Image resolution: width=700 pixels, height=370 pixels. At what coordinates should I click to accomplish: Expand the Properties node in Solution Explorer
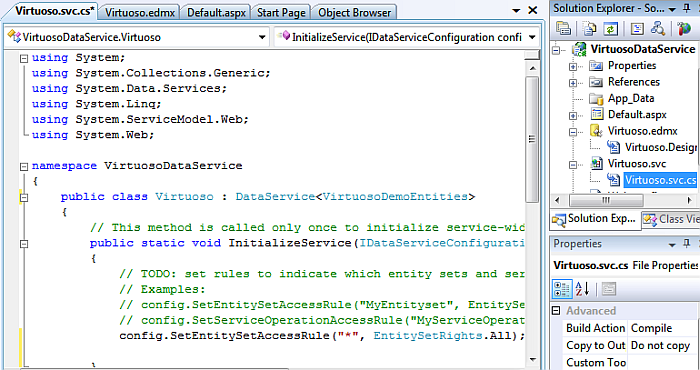pos(573,67)
